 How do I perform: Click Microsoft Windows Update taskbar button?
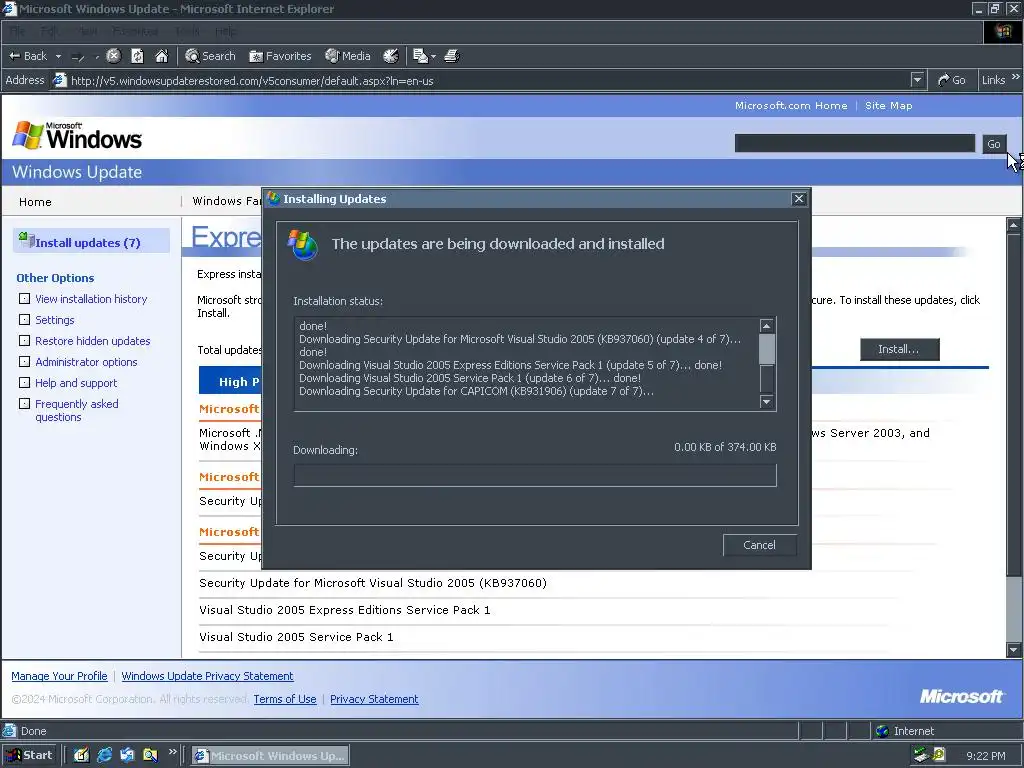click(x=270, y=756)
